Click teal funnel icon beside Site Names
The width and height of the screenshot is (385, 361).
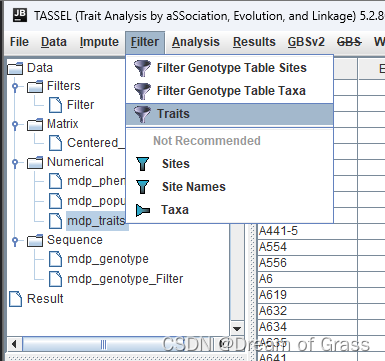point(143,187)
